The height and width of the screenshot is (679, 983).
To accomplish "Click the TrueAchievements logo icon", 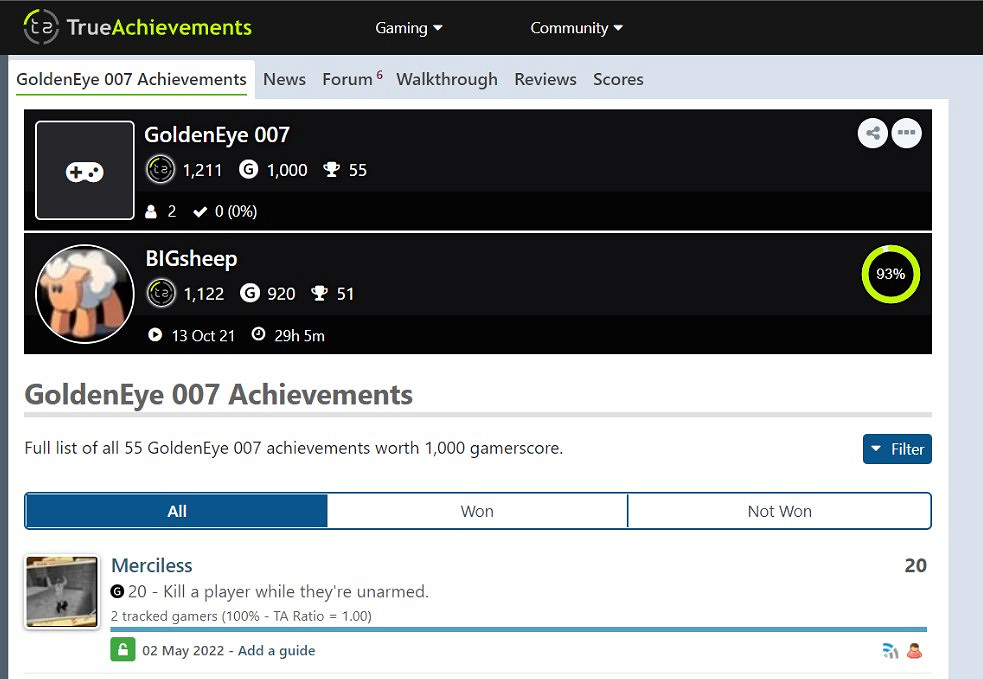I will [x=41, y=27].
